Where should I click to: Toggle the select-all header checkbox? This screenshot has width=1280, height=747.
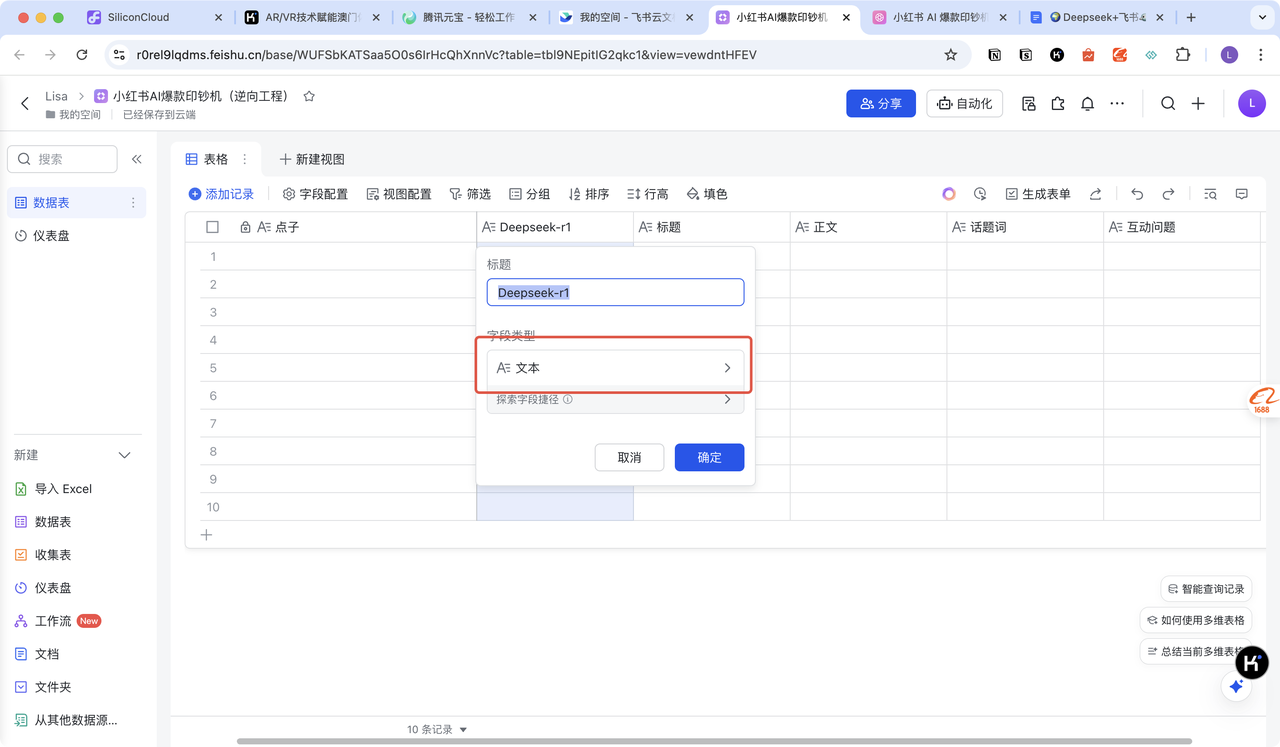(x=212, y=227)
